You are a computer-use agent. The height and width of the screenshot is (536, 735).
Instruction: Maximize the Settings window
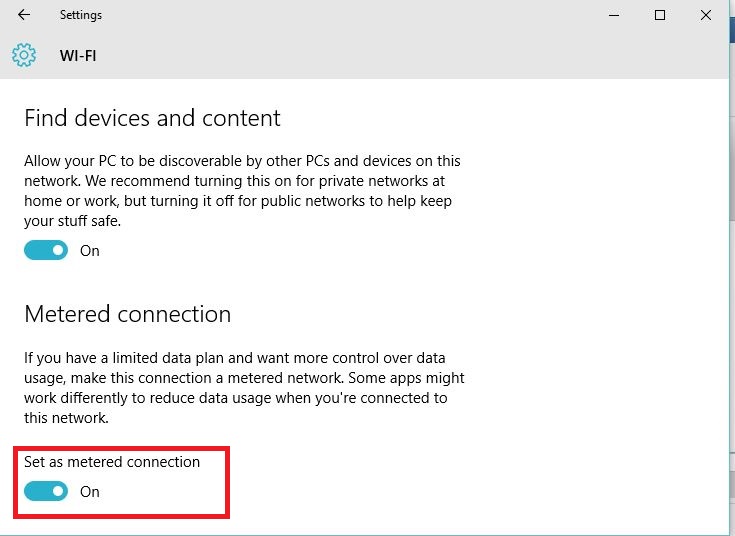(660, 15)
